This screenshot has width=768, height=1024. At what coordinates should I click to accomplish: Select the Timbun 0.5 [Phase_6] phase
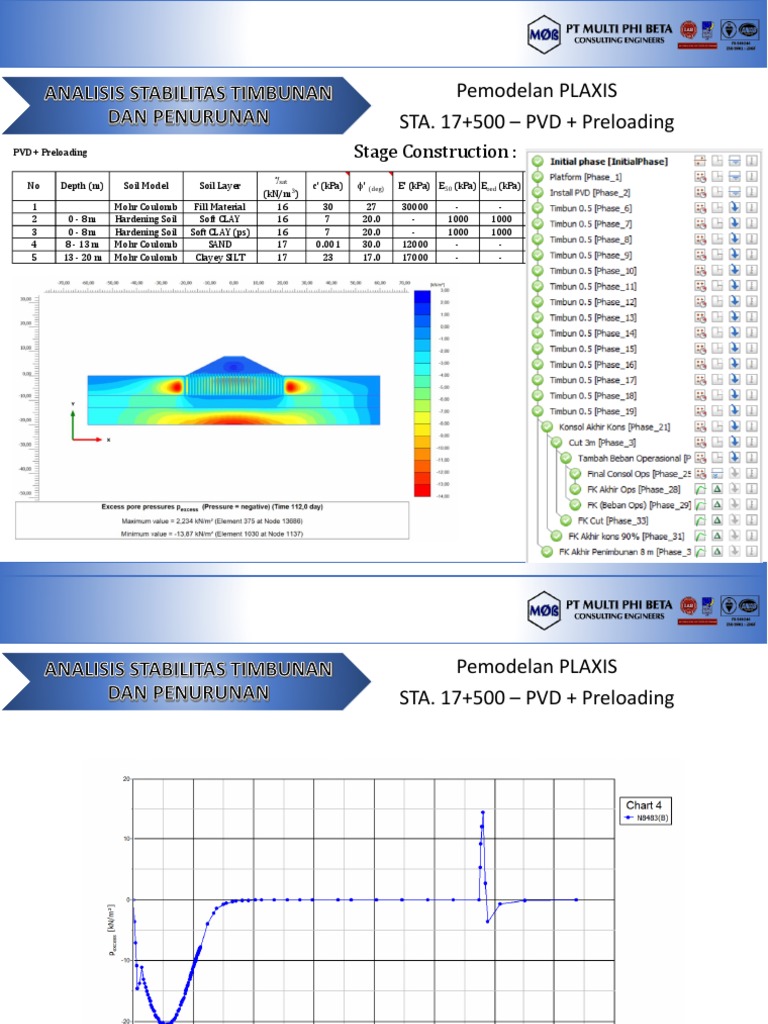click(590, 208)
